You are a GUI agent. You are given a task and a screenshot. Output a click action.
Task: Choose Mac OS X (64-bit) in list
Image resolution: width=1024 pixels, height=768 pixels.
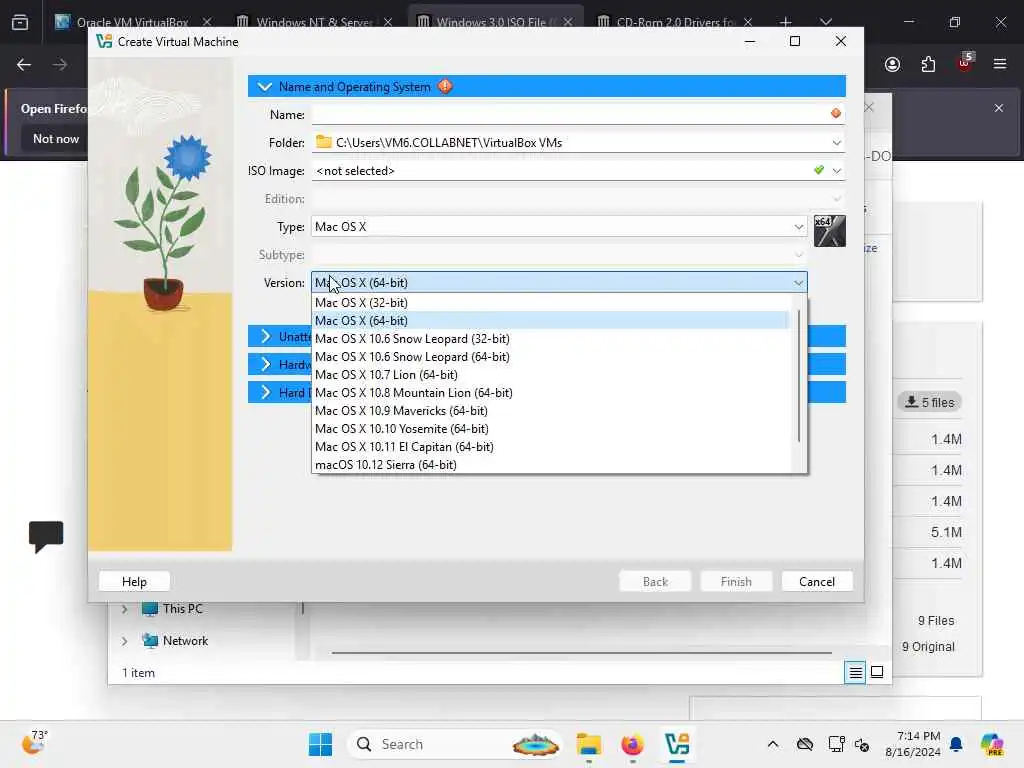(x=552, y=321)
